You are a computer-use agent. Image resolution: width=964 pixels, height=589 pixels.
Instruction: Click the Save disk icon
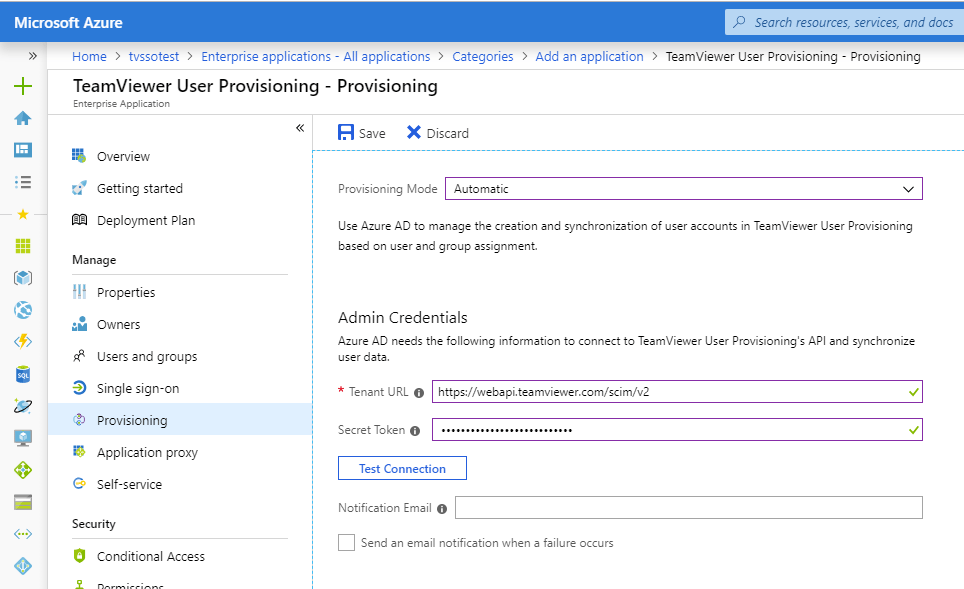click(346, 133)
